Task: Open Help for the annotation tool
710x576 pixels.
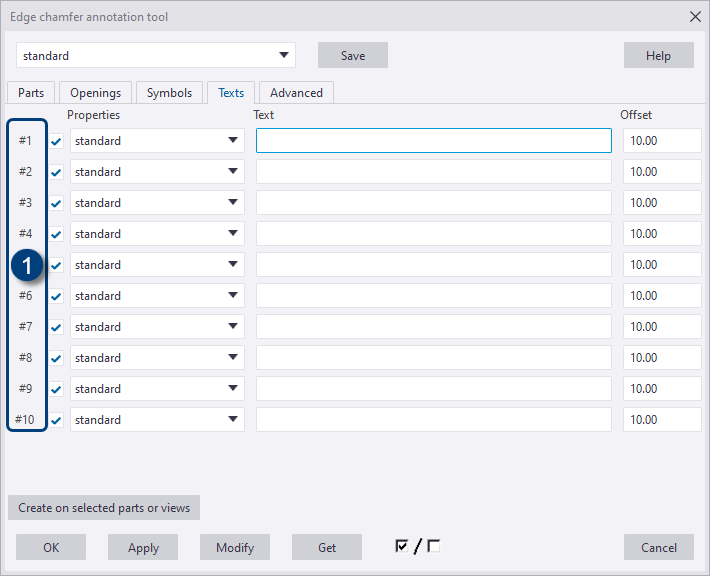Action: click(658, 55)
